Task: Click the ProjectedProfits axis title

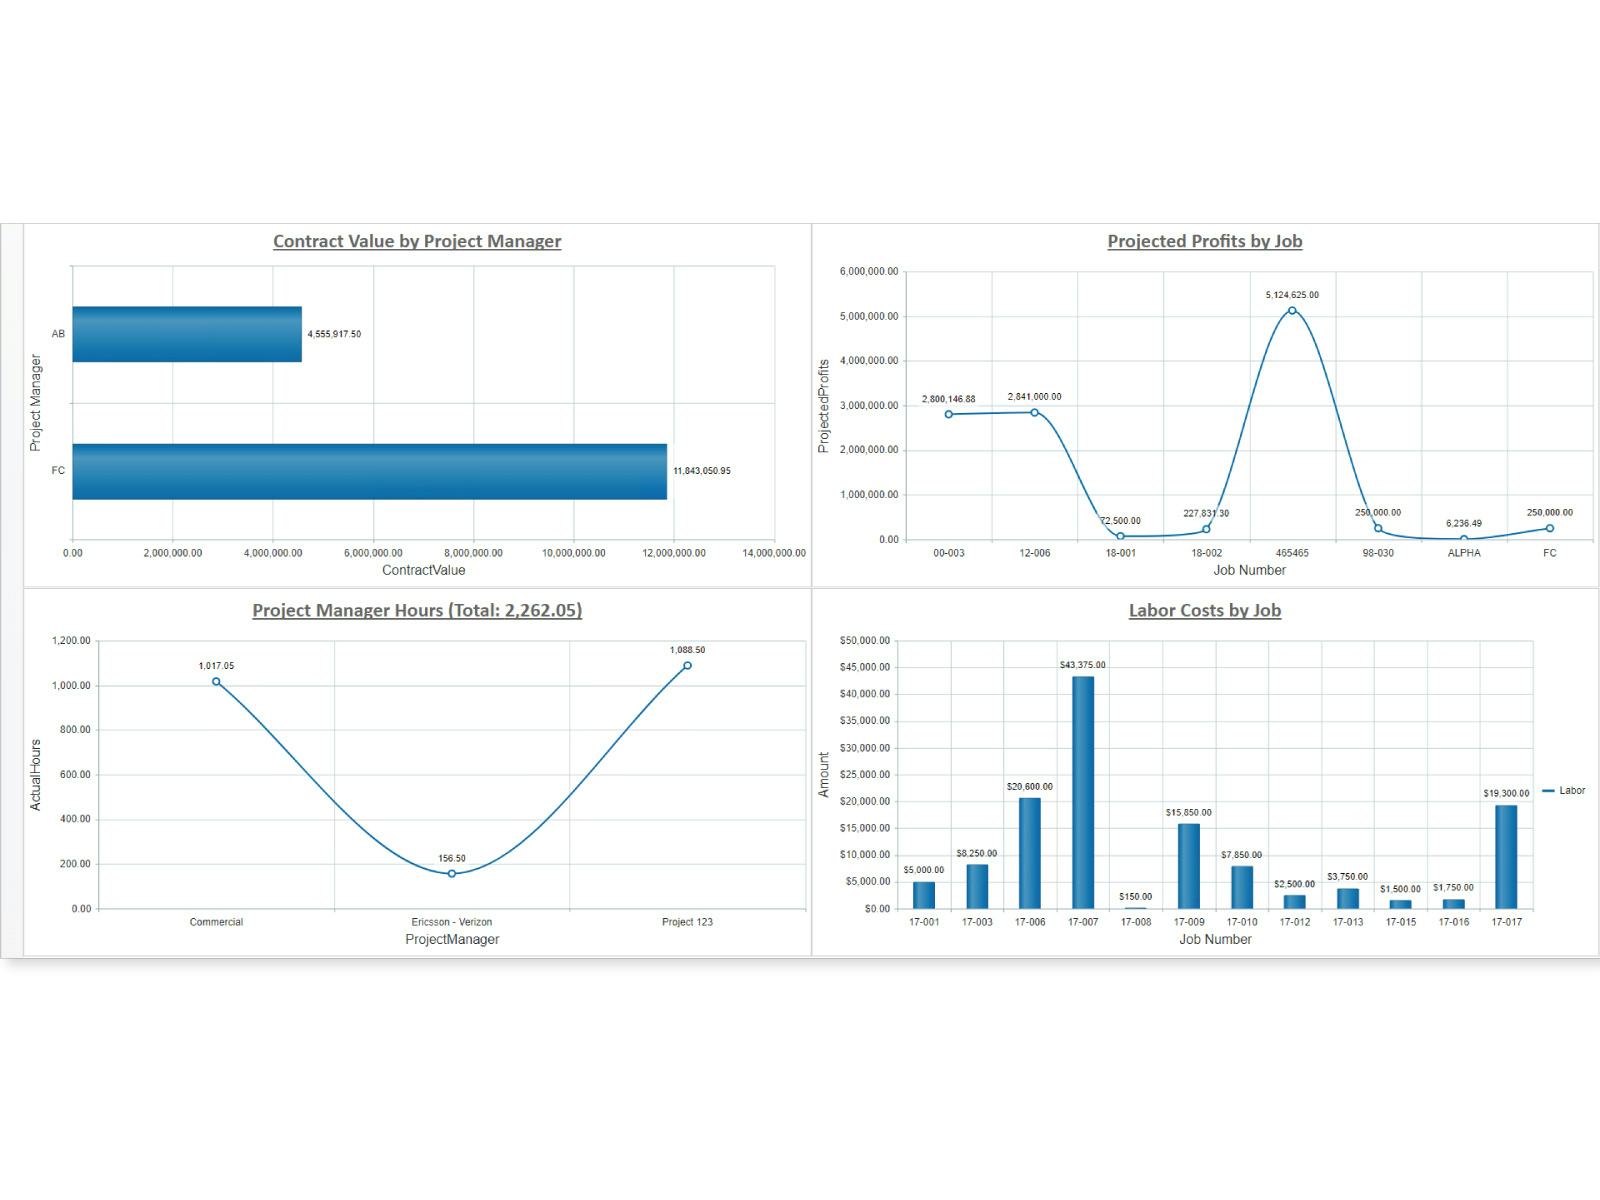Action: 824,406
